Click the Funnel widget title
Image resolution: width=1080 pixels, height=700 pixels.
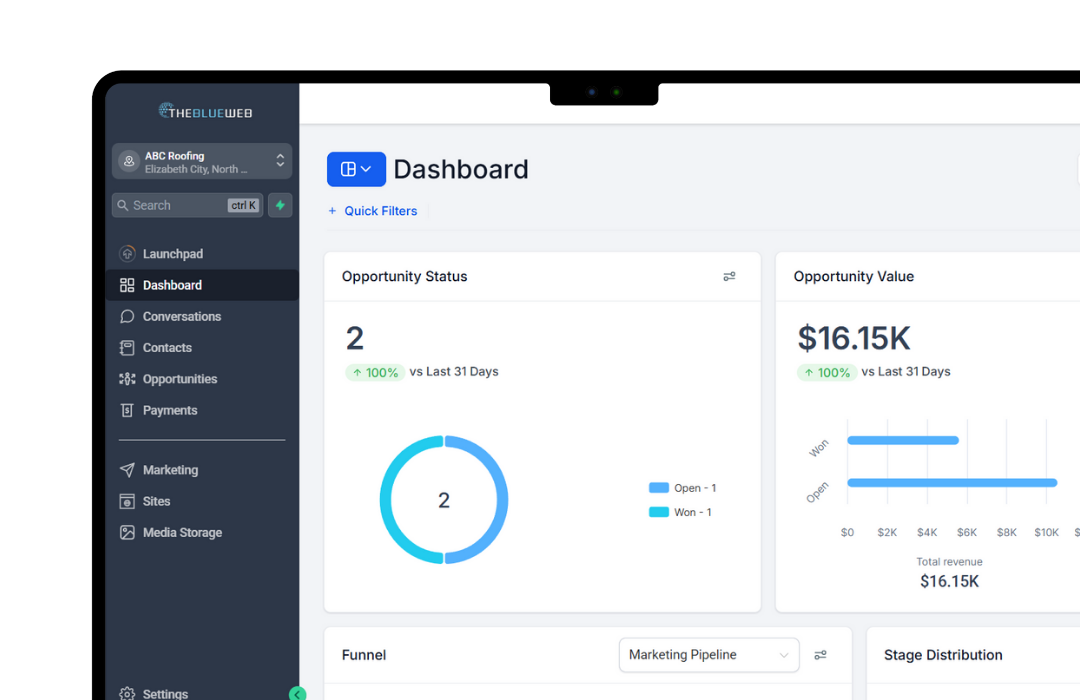click(x=364, y=655)
